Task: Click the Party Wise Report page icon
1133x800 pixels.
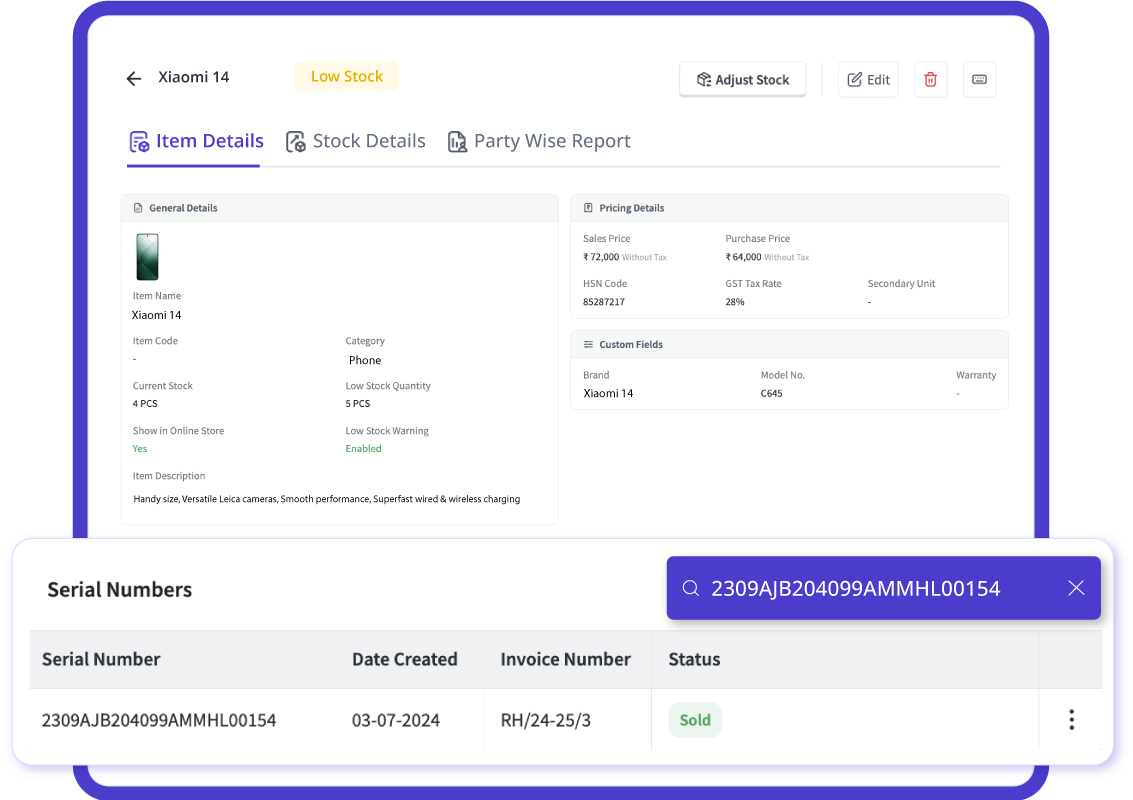Action: pos(457,141)
